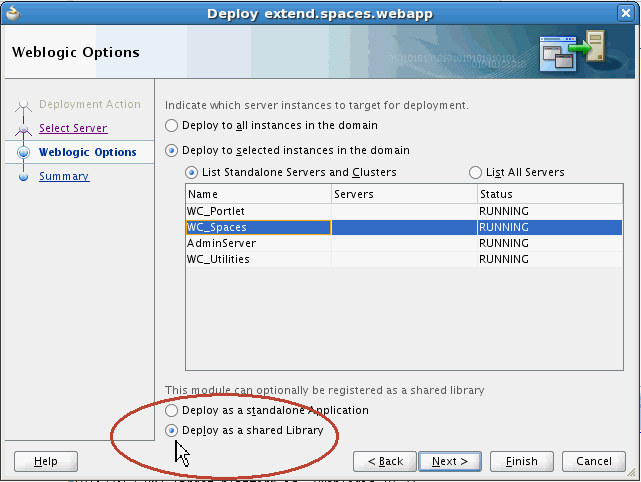Close the Deploy extend.spaces.webapp dialog
The height and width of the screenshot is (482, 641).
point(626,13)
